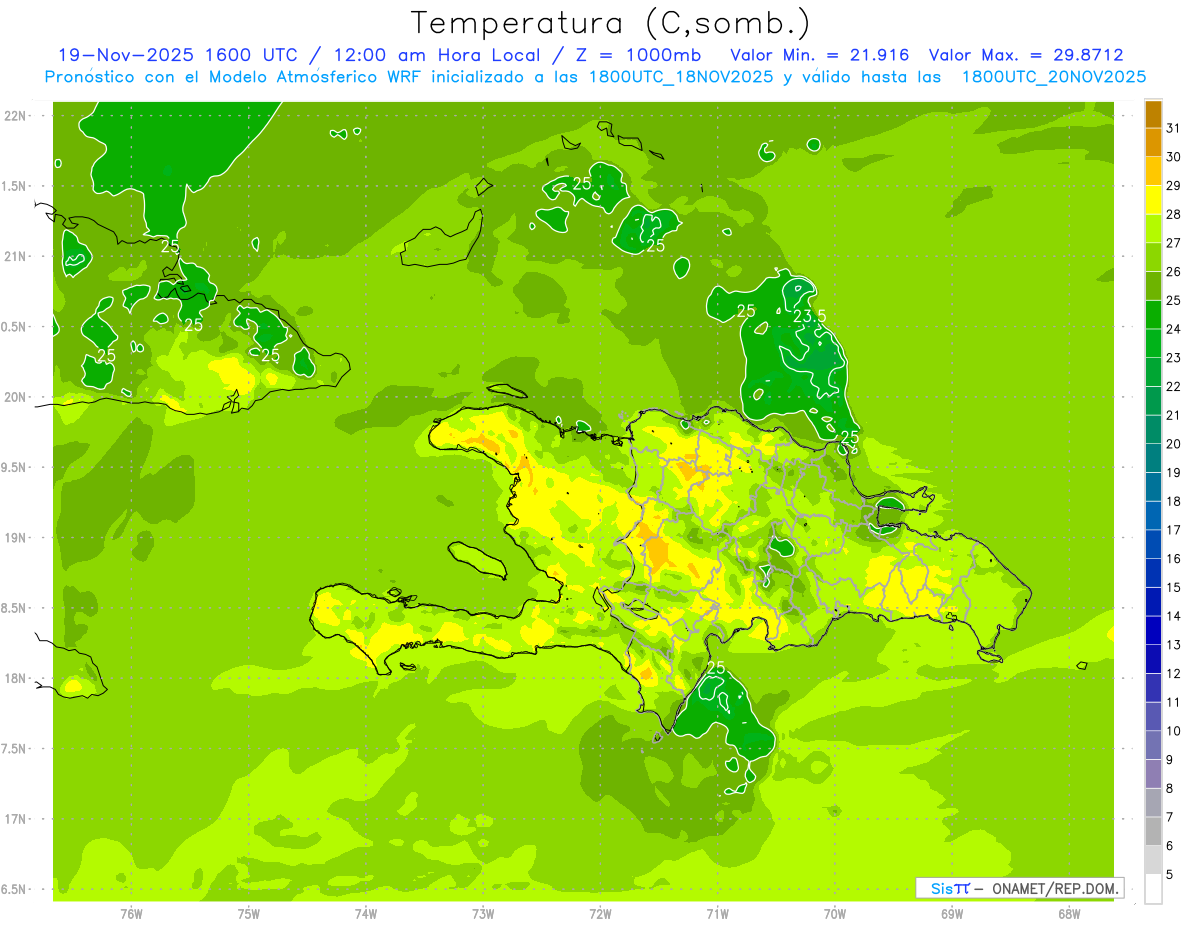
Task: Click the '23.5' contour label on map
Action: click(x=809, y=315)
